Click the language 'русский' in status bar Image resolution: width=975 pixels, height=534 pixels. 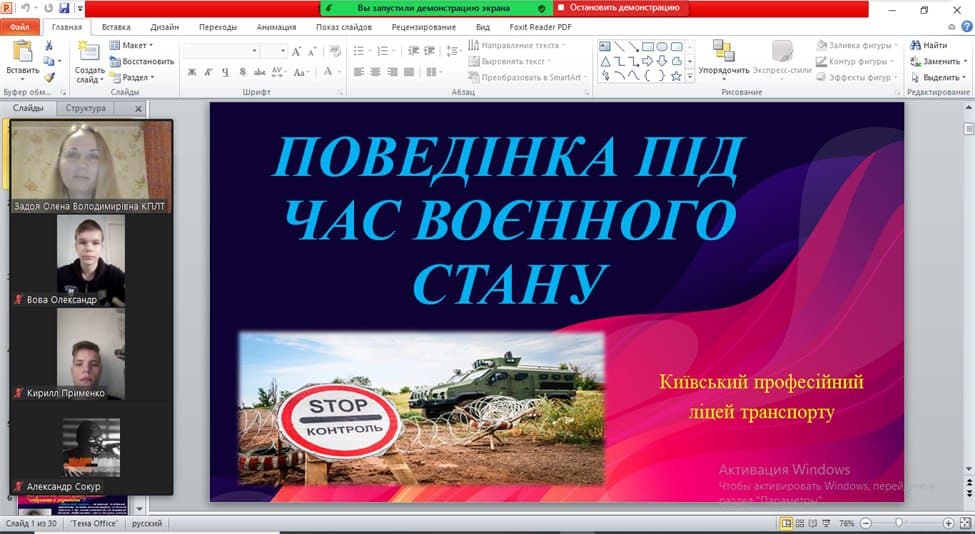pyautogui.click(x=147, y=523)
